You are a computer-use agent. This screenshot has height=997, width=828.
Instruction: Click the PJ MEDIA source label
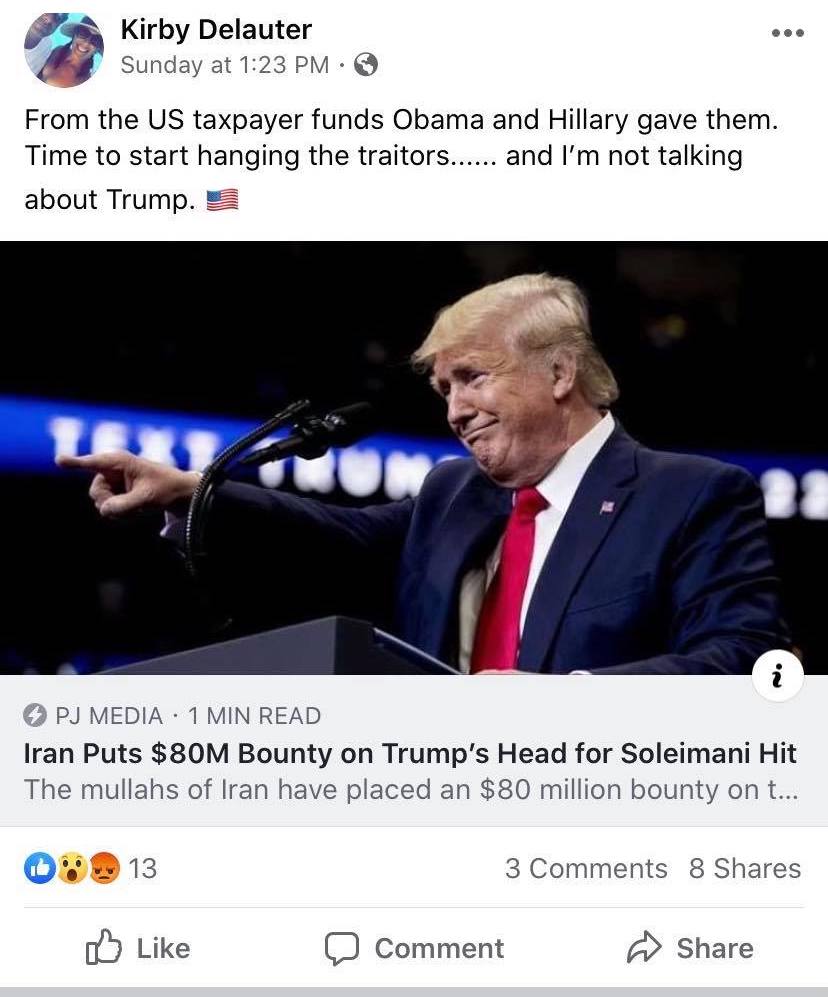point(109,716)
